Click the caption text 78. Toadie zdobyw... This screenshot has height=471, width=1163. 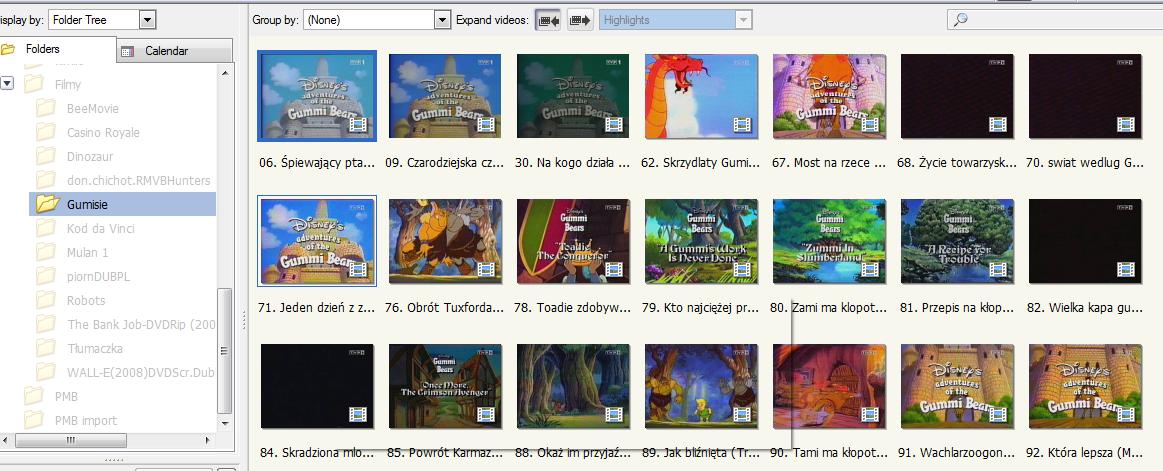click(x=573, y=308)
